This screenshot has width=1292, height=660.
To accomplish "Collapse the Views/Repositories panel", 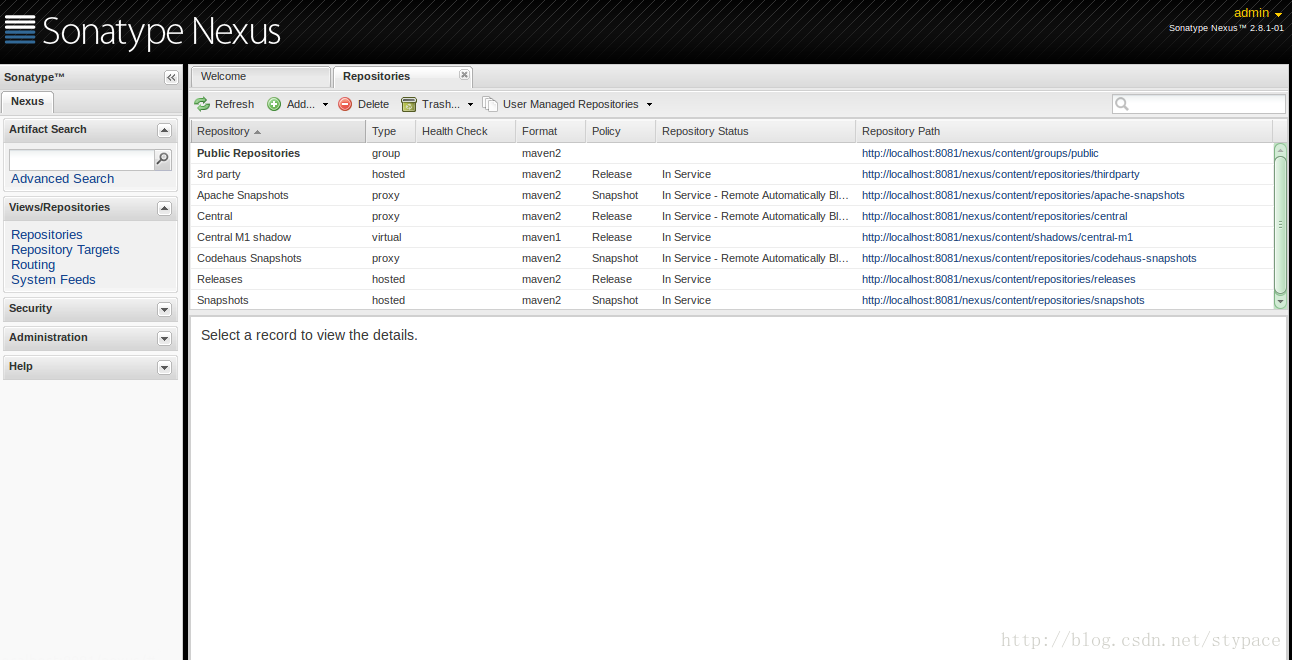I will click(165, 208).
